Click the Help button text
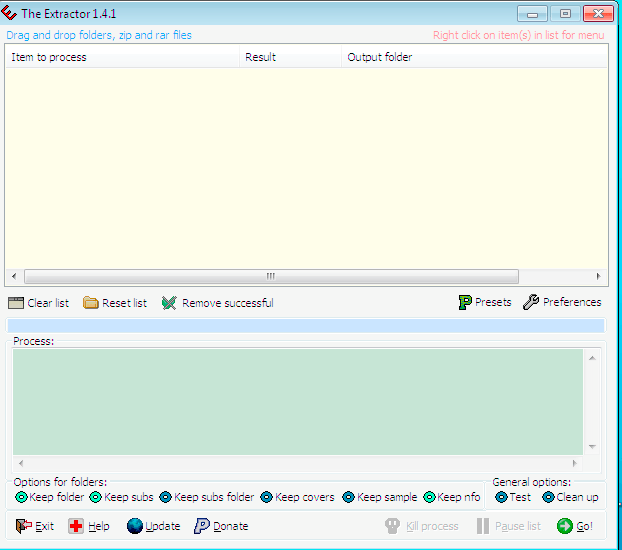 click(99, 527)
